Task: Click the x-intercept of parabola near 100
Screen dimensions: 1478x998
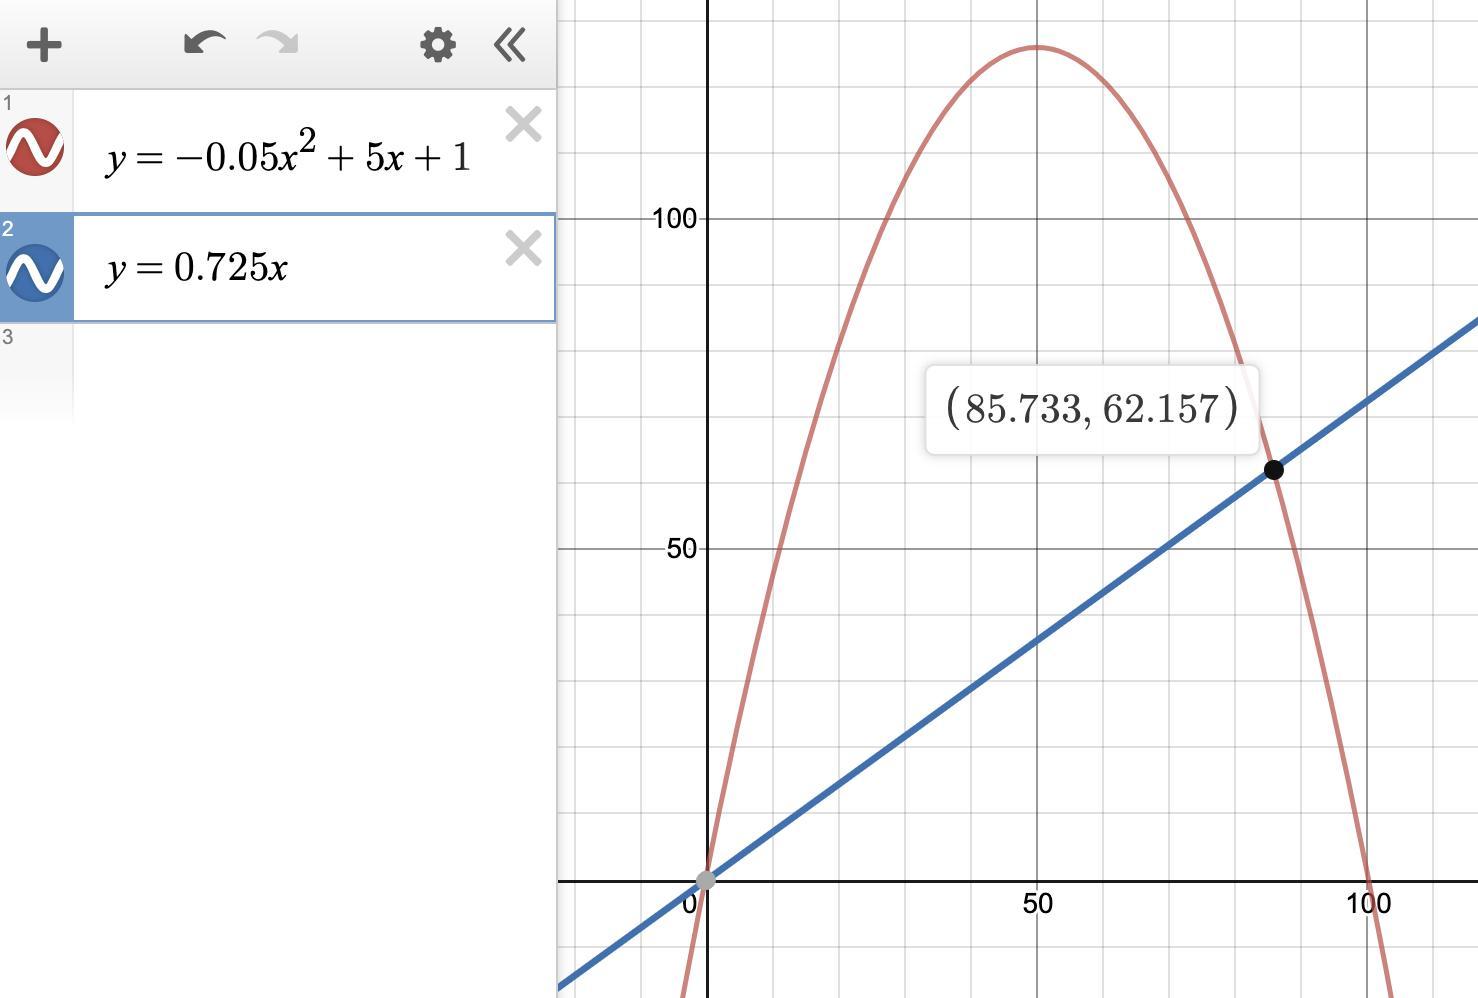Action: coord(1367,881)
